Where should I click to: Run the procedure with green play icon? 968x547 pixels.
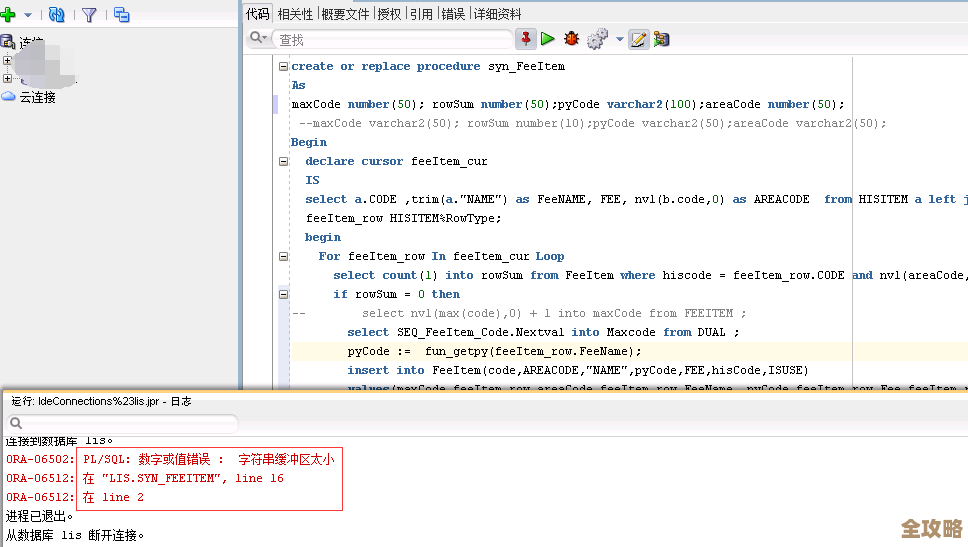pyautogui.click(x=548, y=39)
